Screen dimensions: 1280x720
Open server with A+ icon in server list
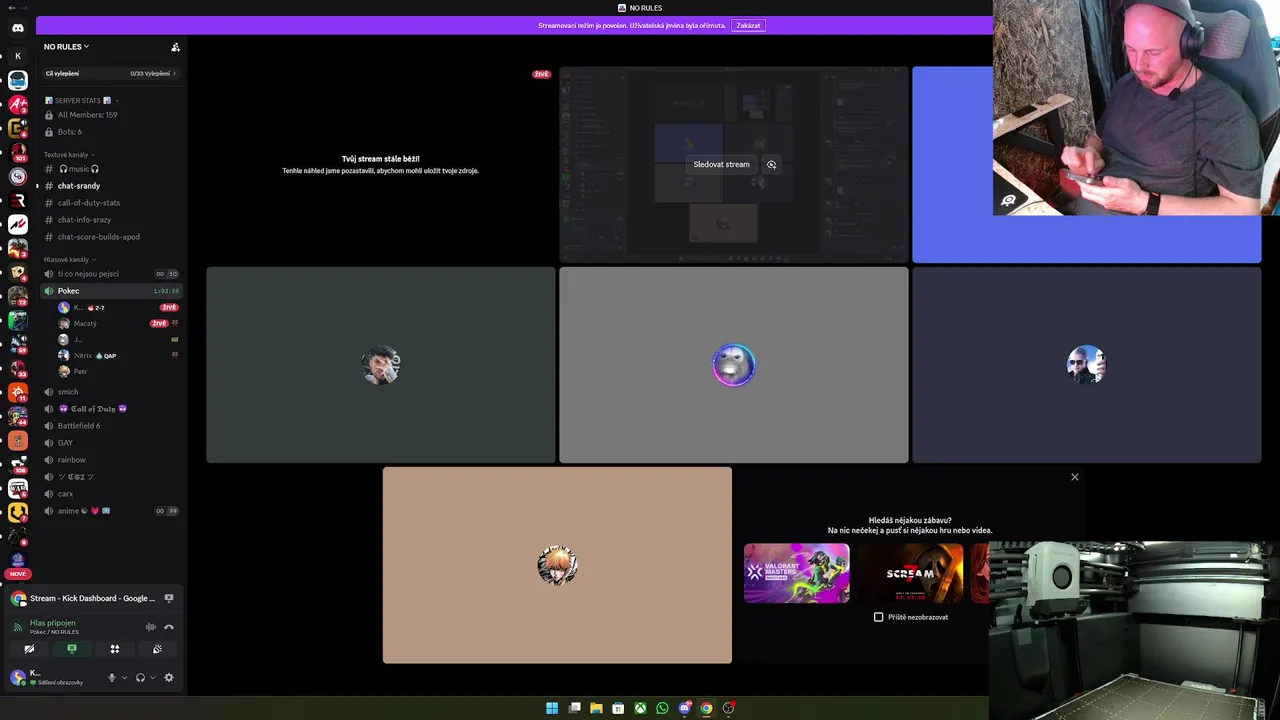17,104
